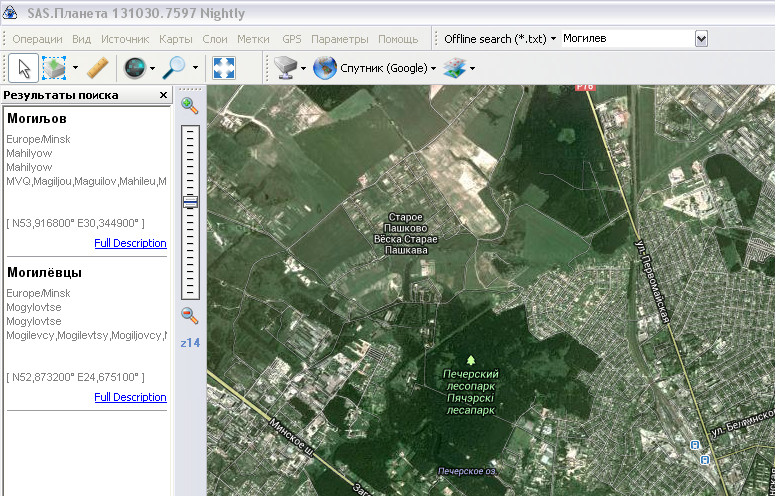The image size is (776, 498).
Task: Open the Операции menu
Action: pos(39,39)
